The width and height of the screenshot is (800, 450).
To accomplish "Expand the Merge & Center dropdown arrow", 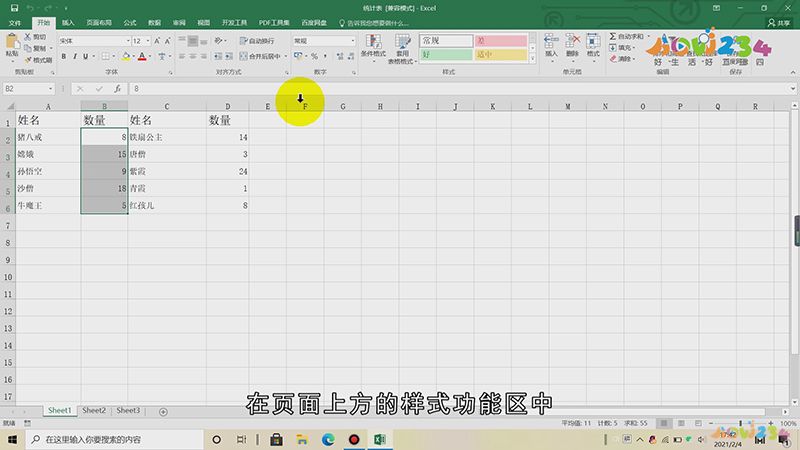I will (x=285, y=56).
